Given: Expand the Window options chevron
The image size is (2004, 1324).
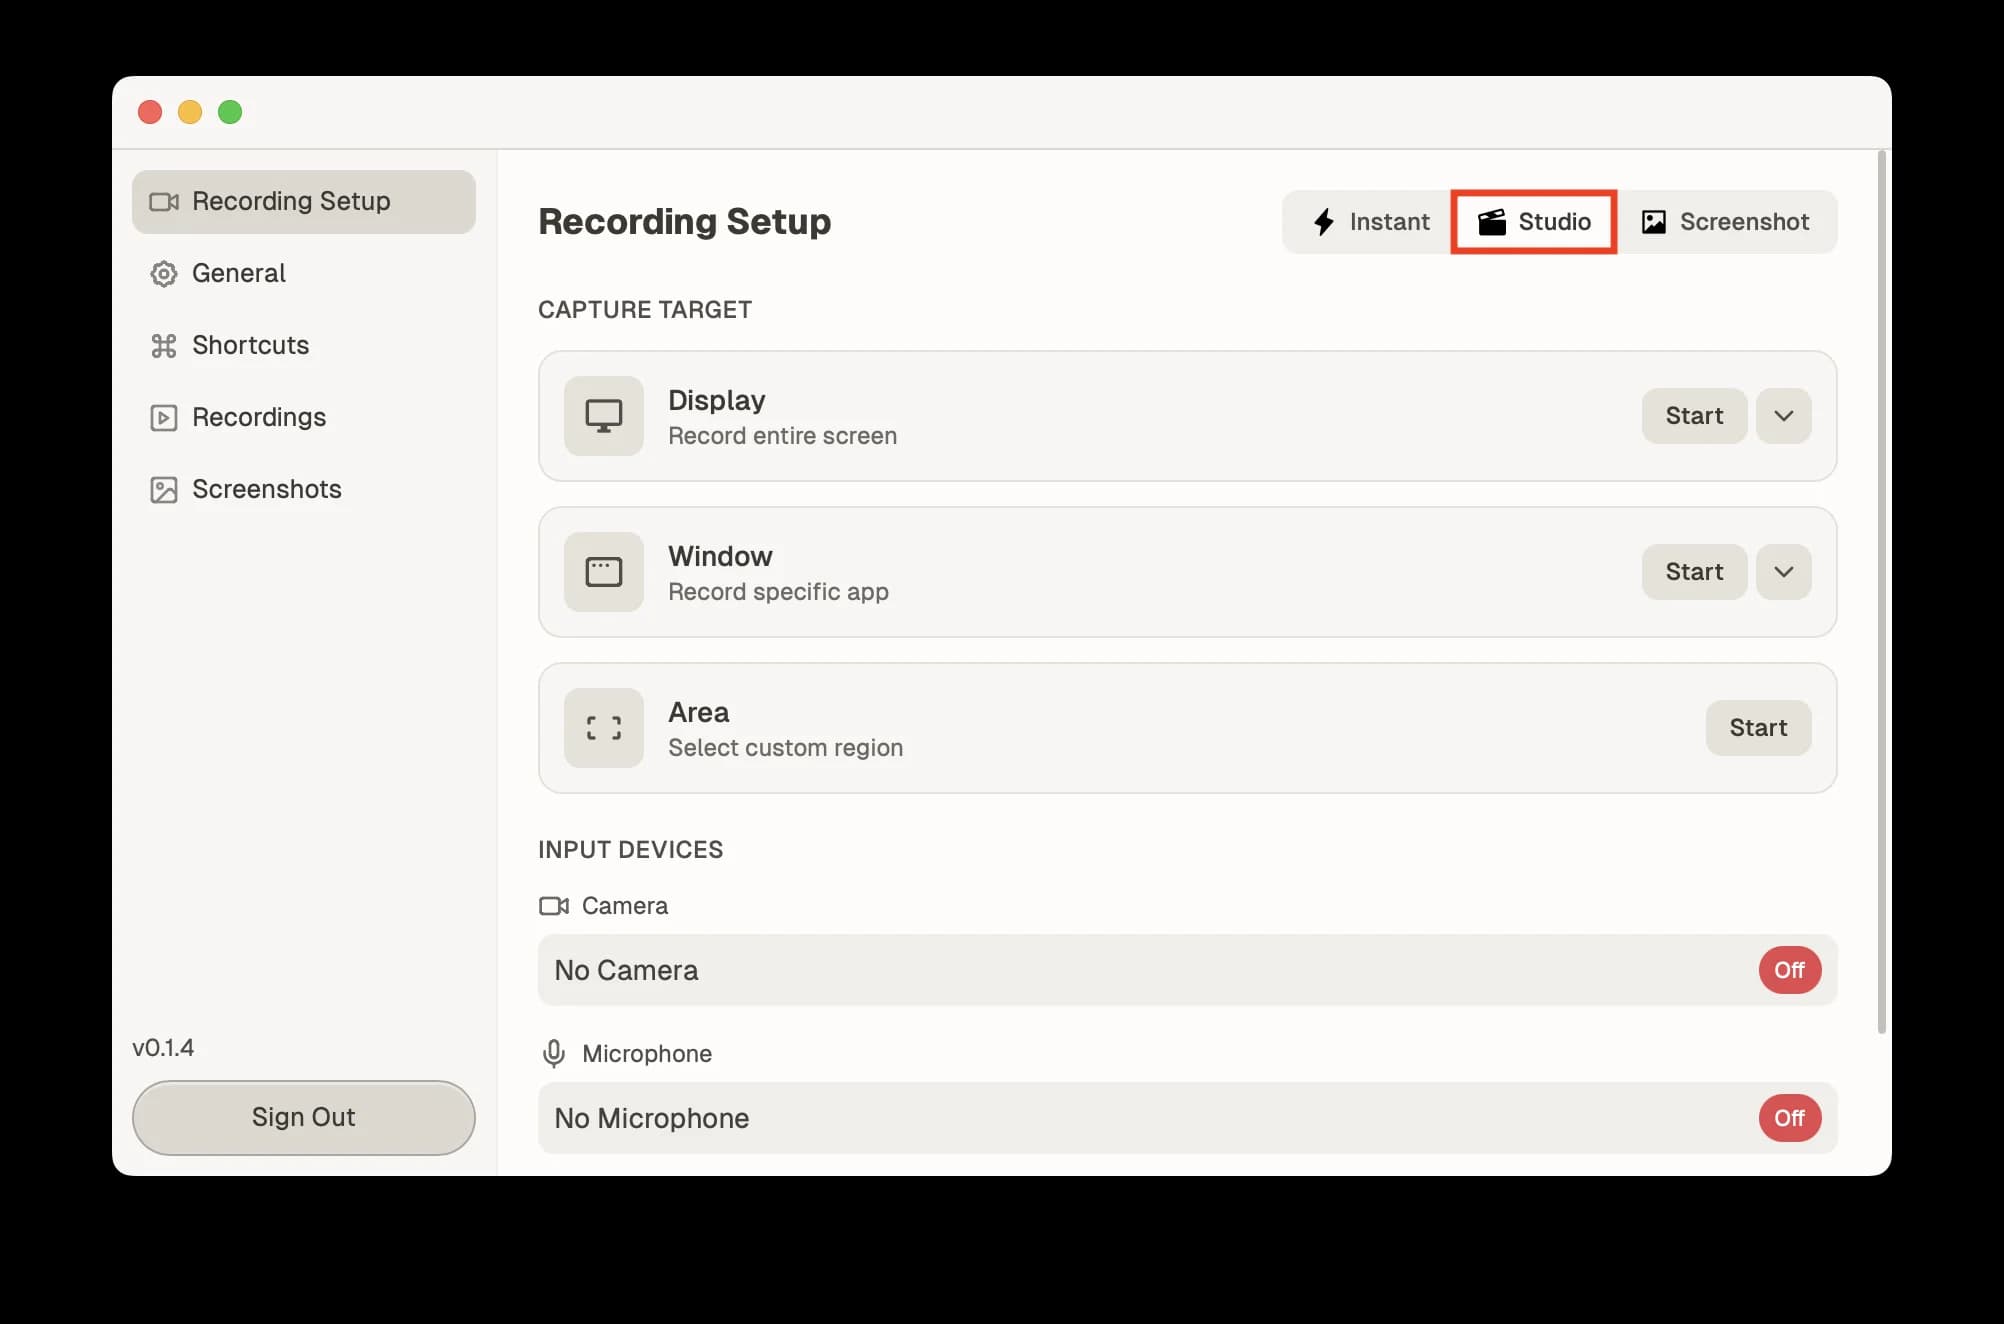Looking at the screenshot, I should 1783,572.
